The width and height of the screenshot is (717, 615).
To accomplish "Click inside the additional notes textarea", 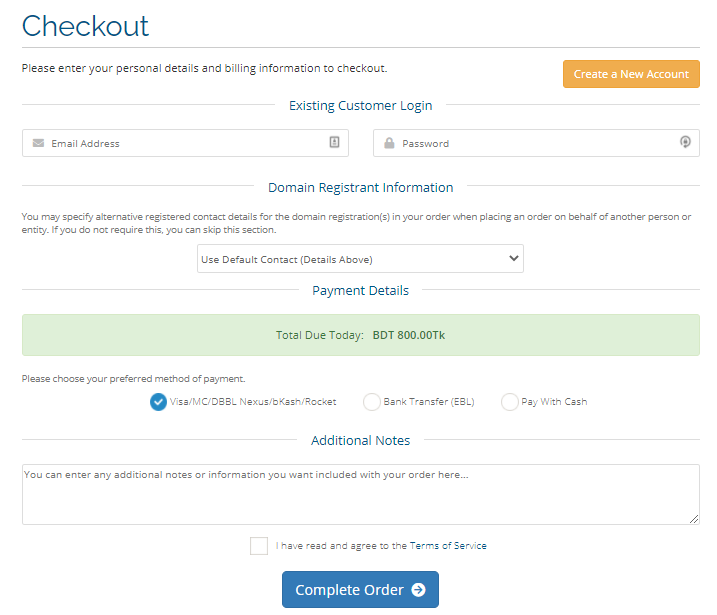I will click(x=361, y=494).
